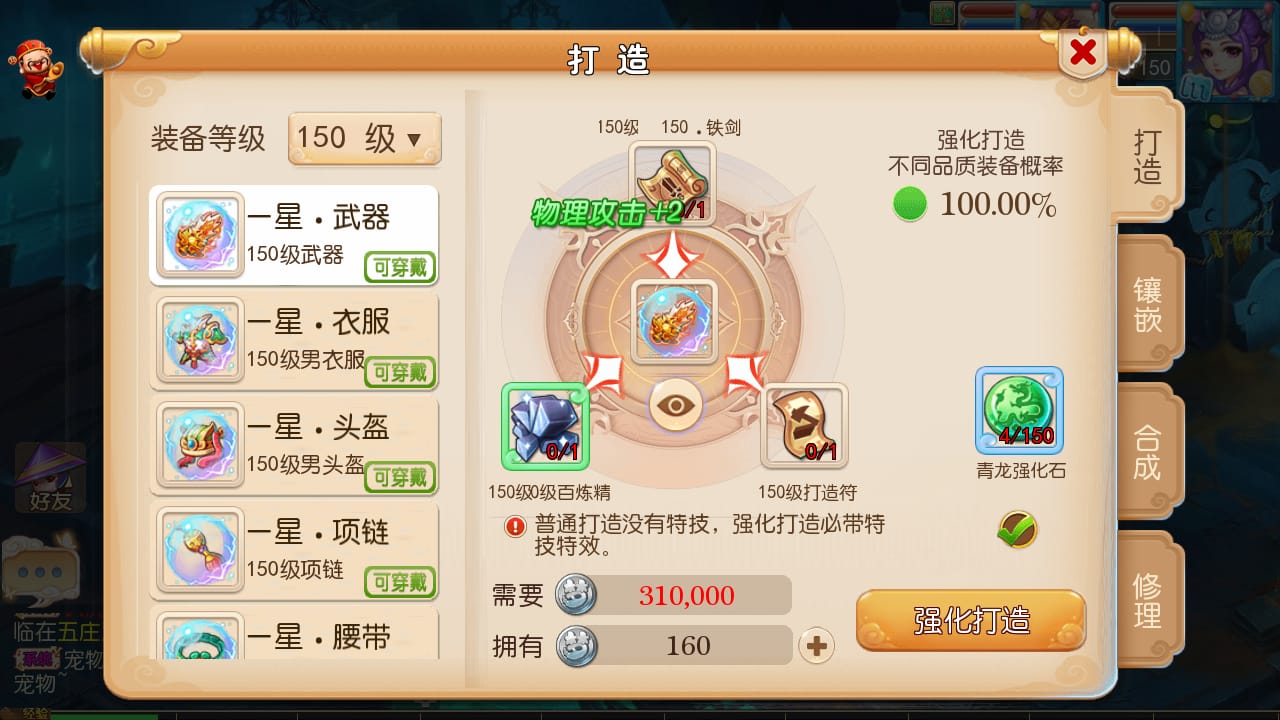Click the 150级 blueprint scroll icon
Image resolution: width=1280 pixels, height=720 pixels.
[672, 183]
